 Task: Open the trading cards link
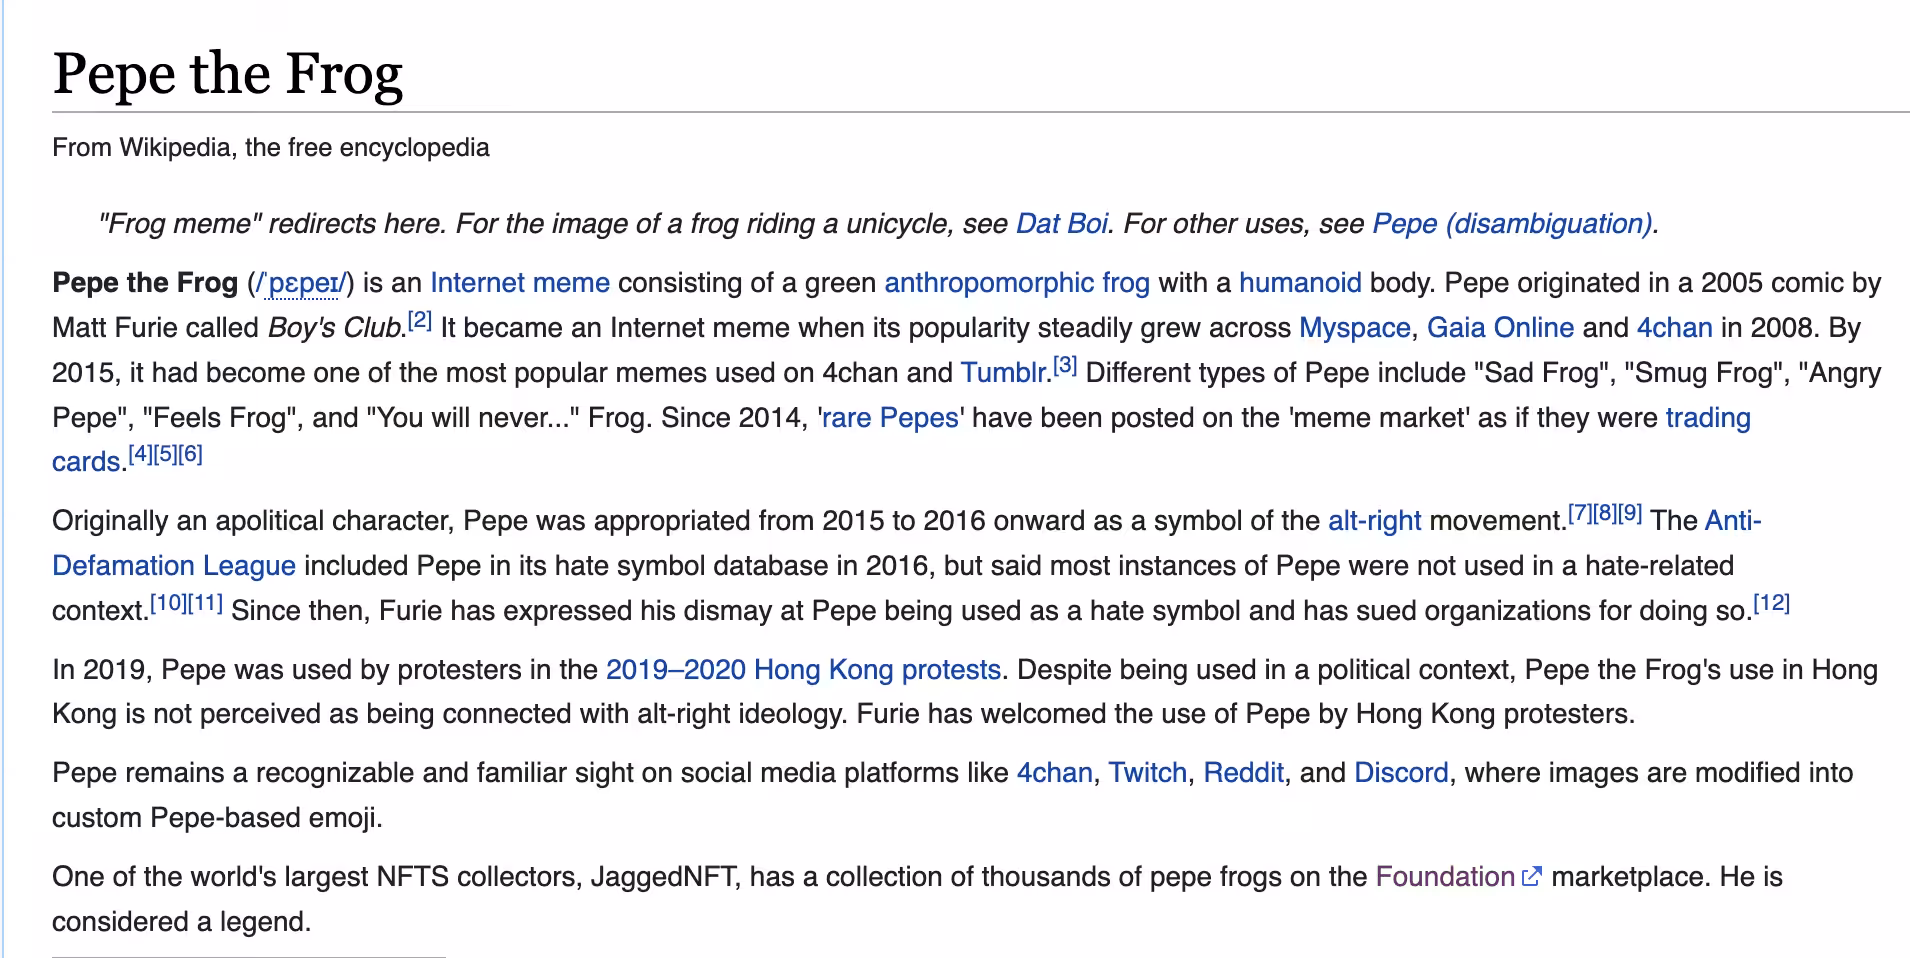click(1708, 418)
